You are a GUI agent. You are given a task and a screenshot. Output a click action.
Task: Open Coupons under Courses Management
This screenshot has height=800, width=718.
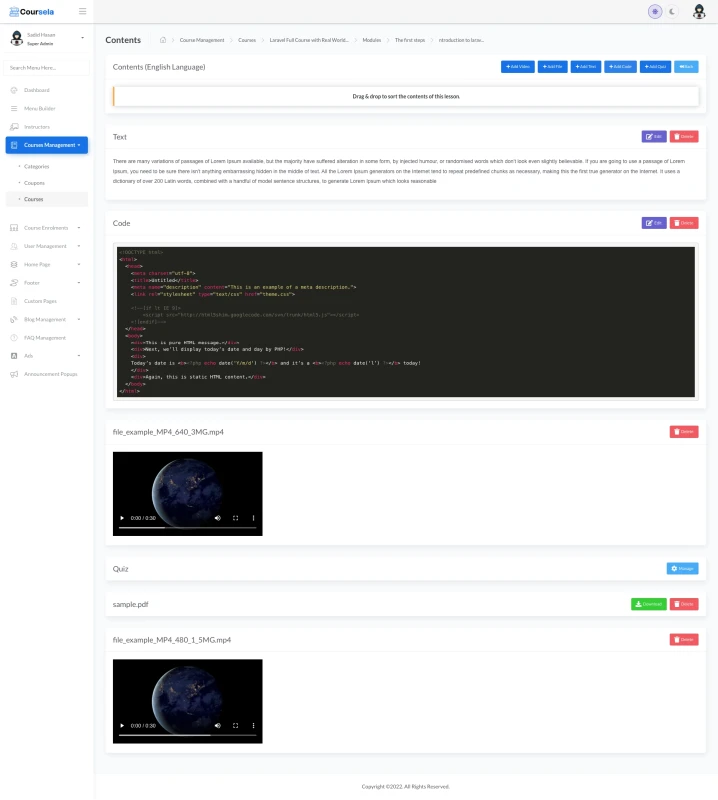[x=34, y=183]
